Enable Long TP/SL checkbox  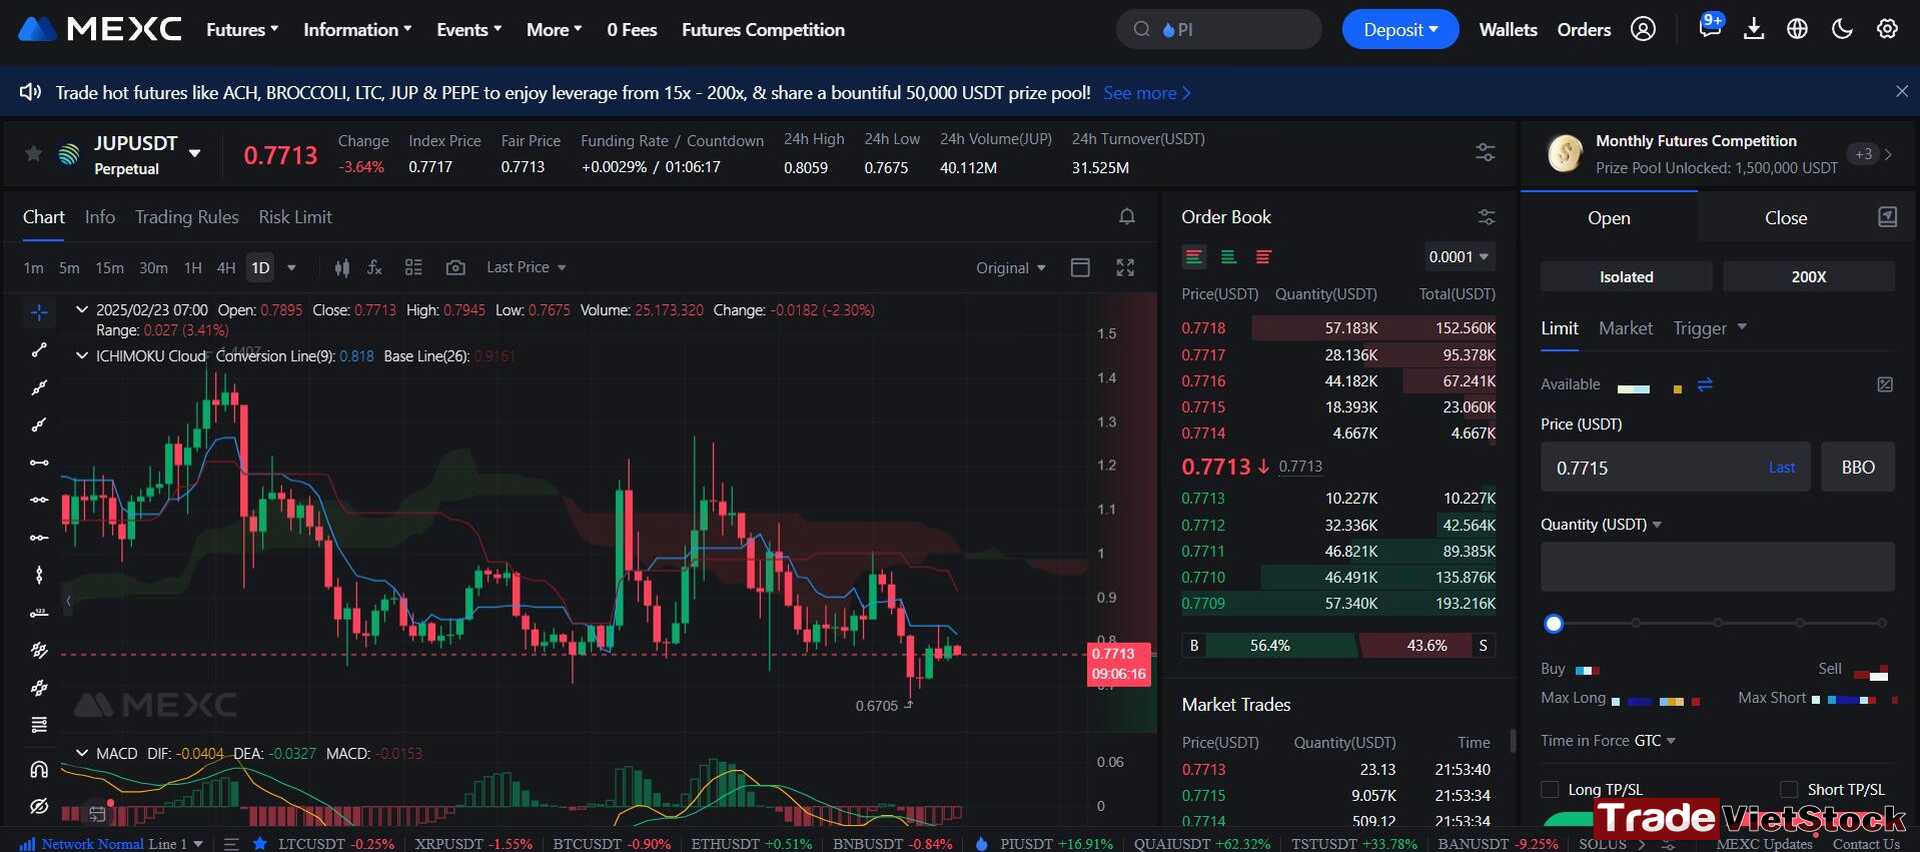(1550, 789)
